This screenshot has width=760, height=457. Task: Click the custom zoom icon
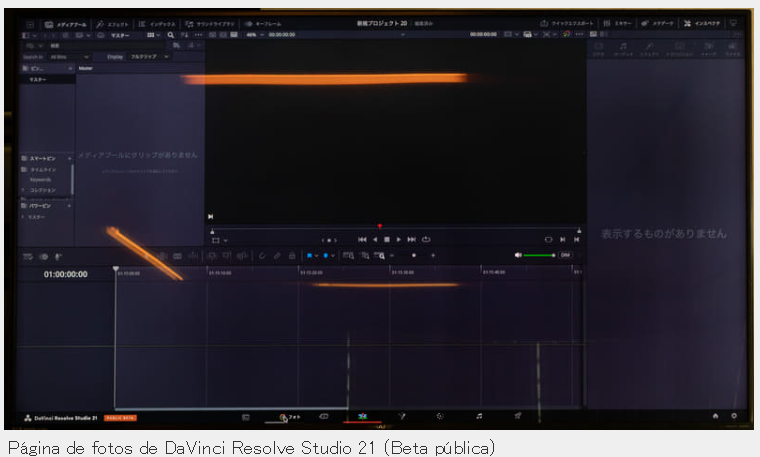tap(380, 255)
